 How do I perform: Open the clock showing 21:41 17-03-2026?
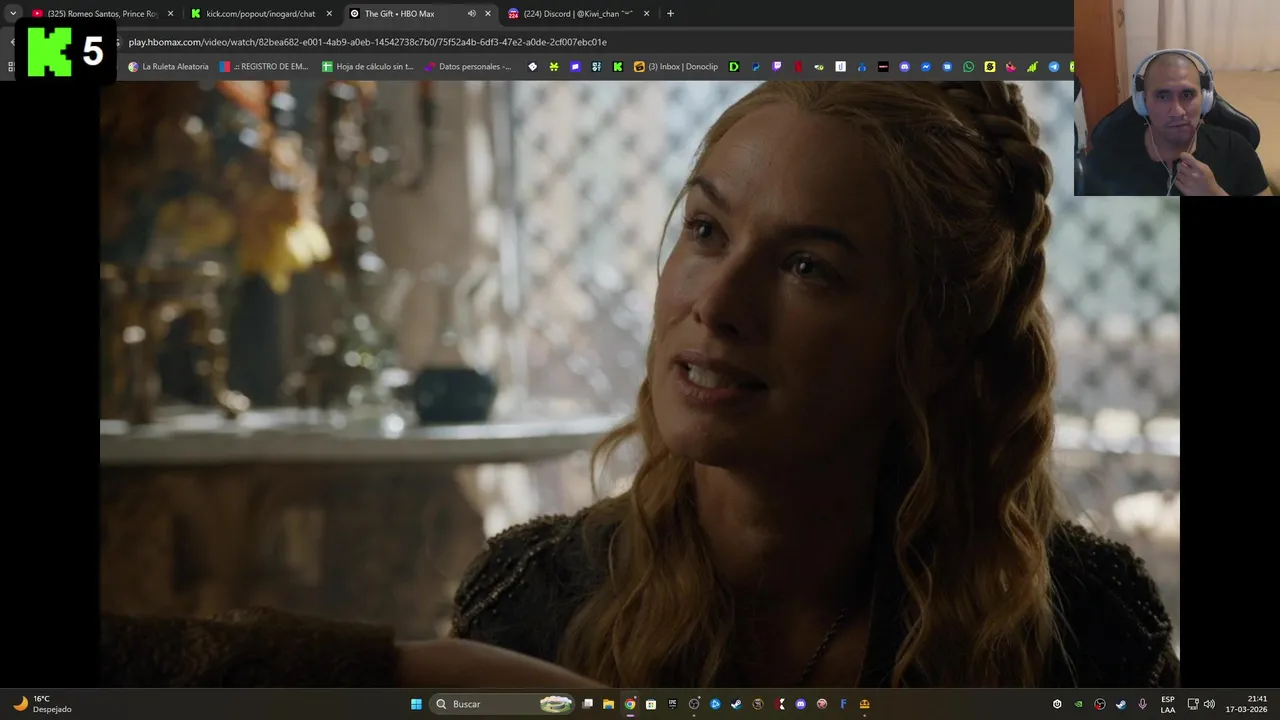1247,704
